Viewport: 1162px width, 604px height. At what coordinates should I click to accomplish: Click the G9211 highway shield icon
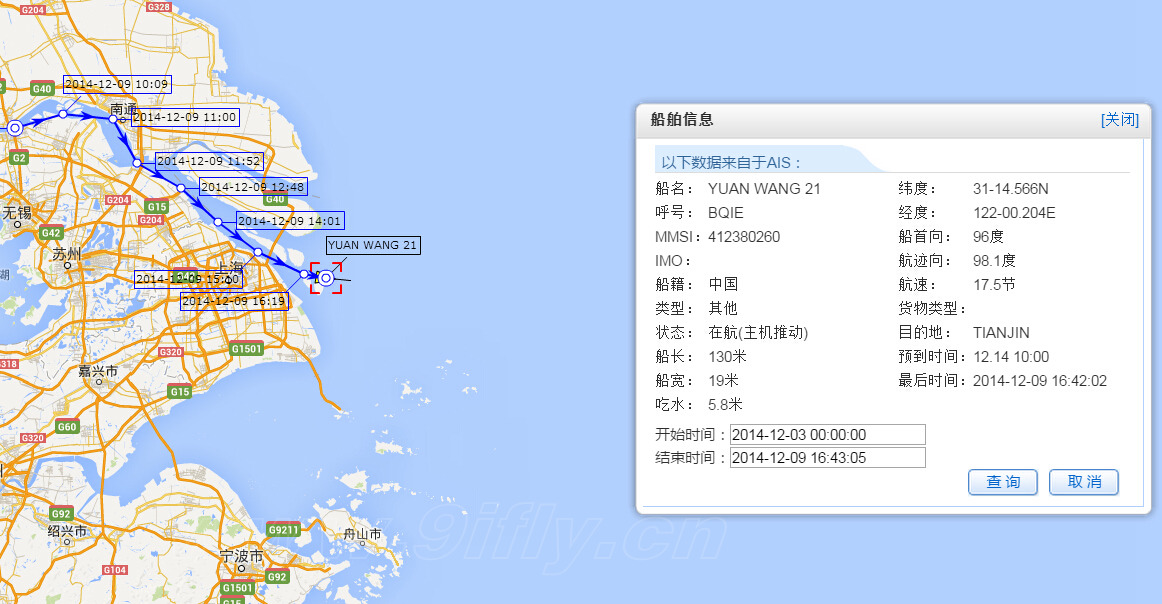pos(283,529)
